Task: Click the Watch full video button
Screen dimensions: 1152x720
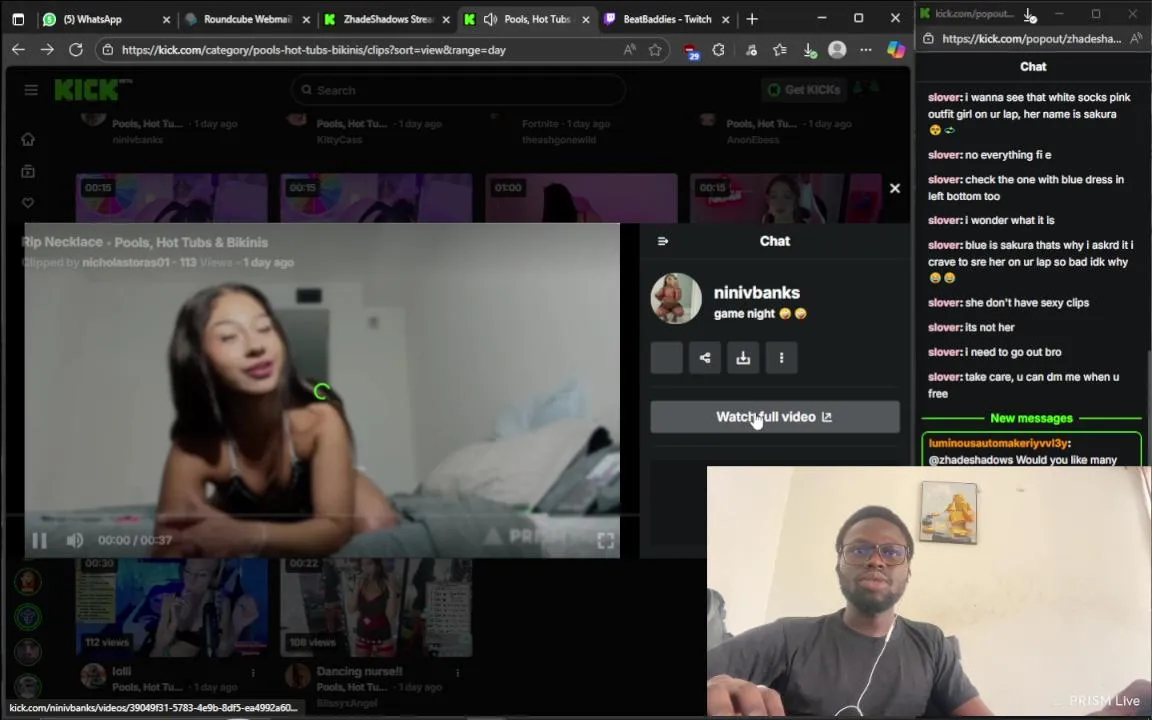Action: tap(774, 417)
